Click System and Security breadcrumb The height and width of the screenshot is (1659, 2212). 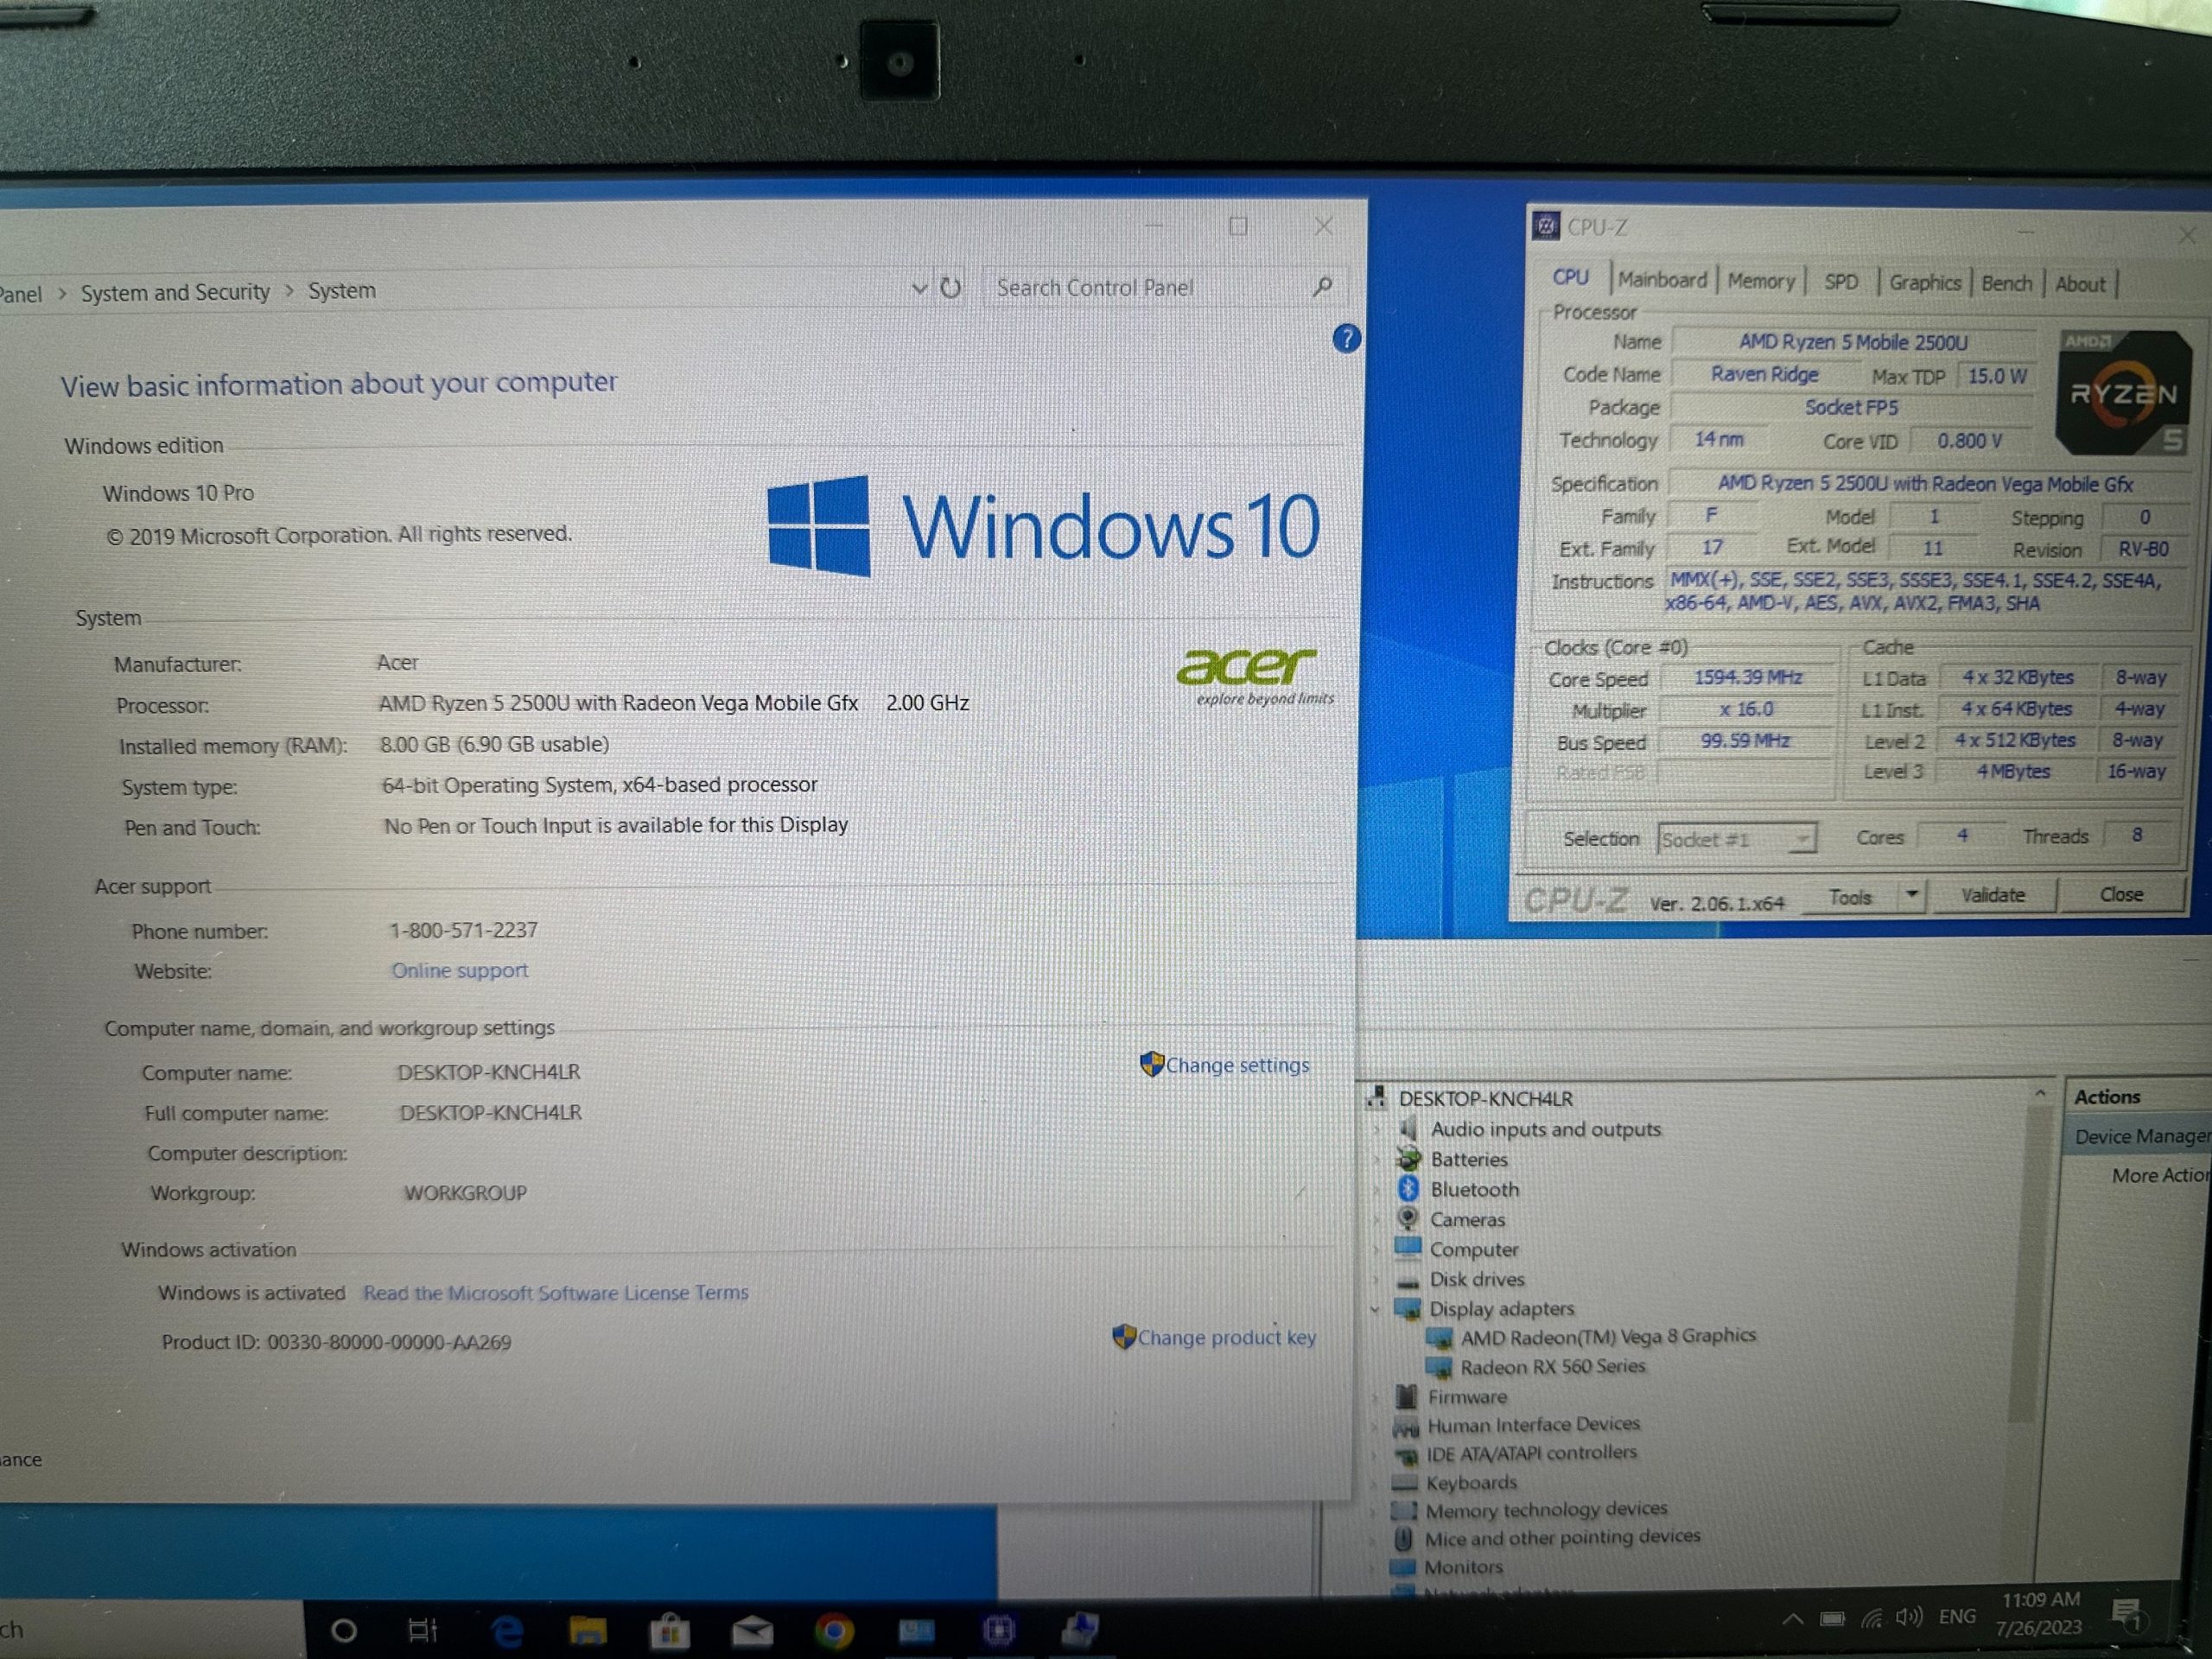click(175, 292)
